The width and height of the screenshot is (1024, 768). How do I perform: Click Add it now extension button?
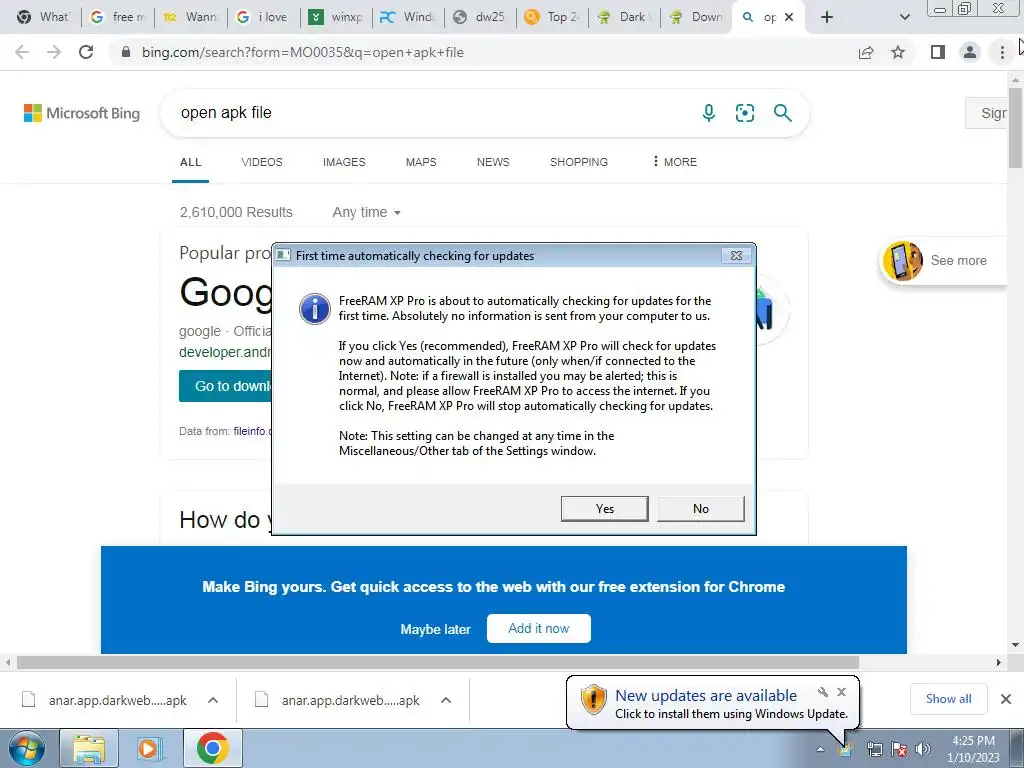539,628
